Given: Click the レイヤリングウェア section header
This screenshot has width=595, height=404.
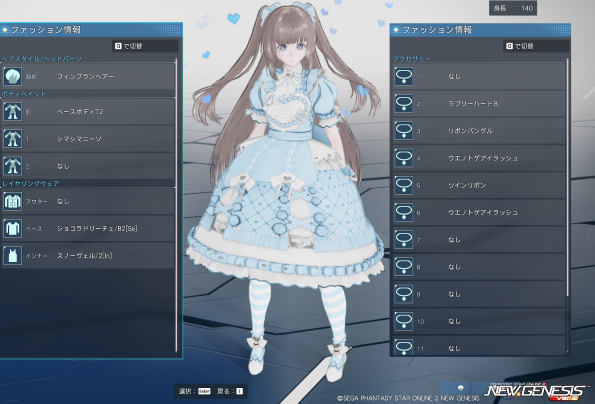Looking at the screenshot, I should (31, 184).
